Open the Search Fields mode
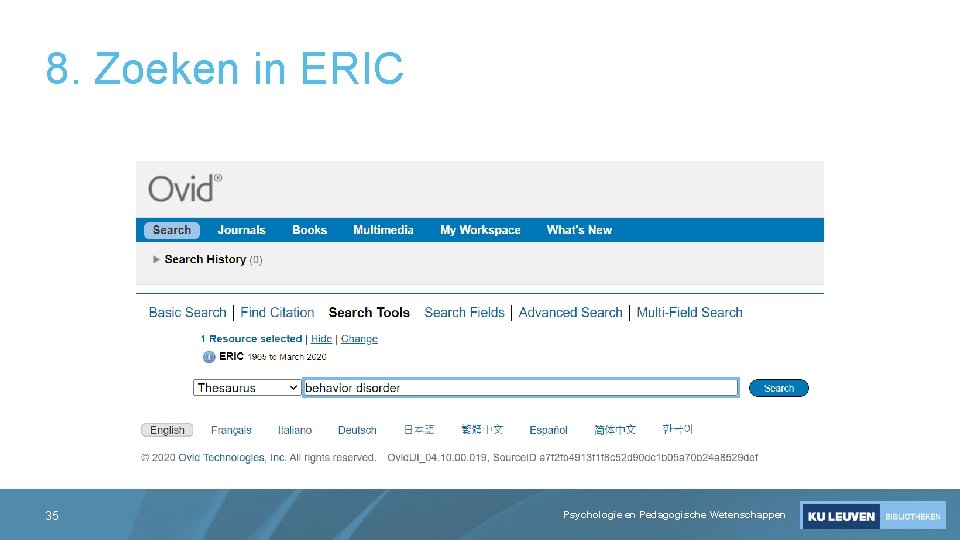This screenshot has width=960, height=540. click(464, 312)
